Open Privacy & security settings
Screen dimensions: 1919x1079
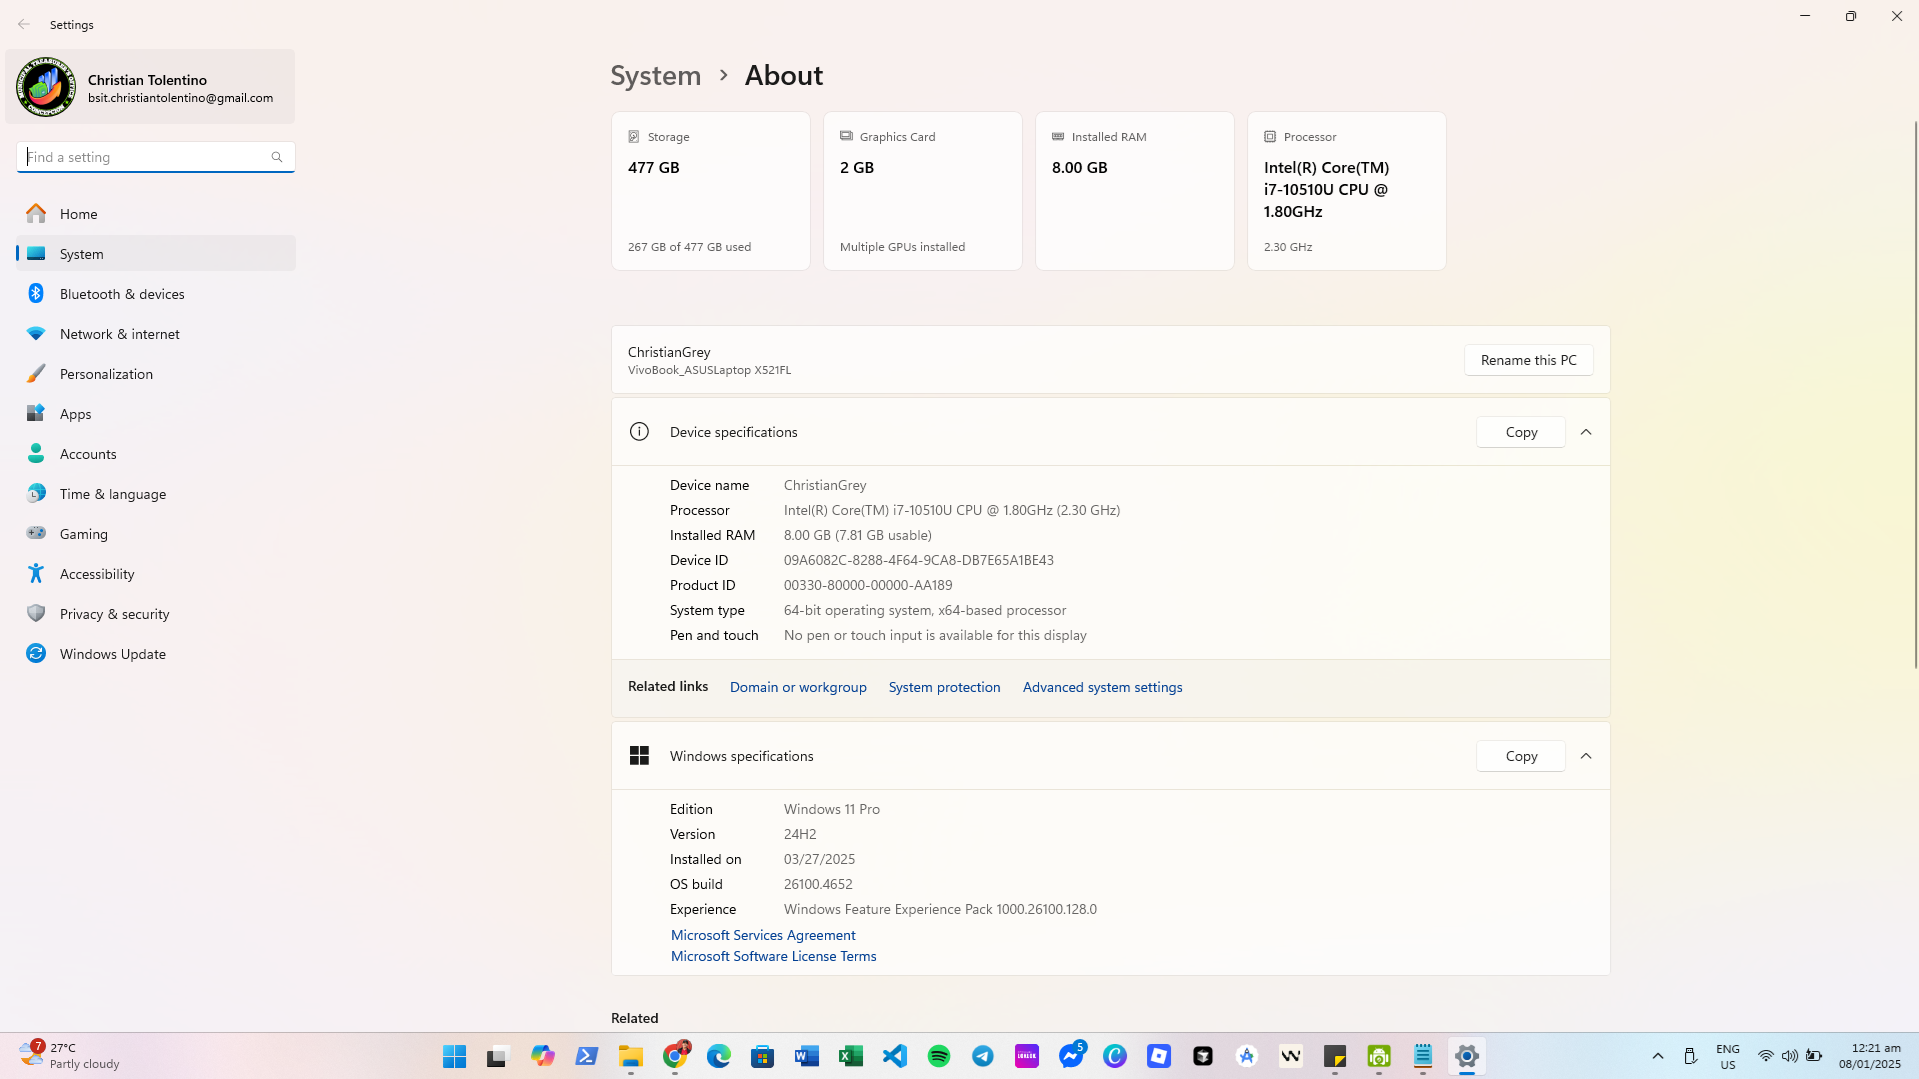pyautogui.click(x=155, y=614)
